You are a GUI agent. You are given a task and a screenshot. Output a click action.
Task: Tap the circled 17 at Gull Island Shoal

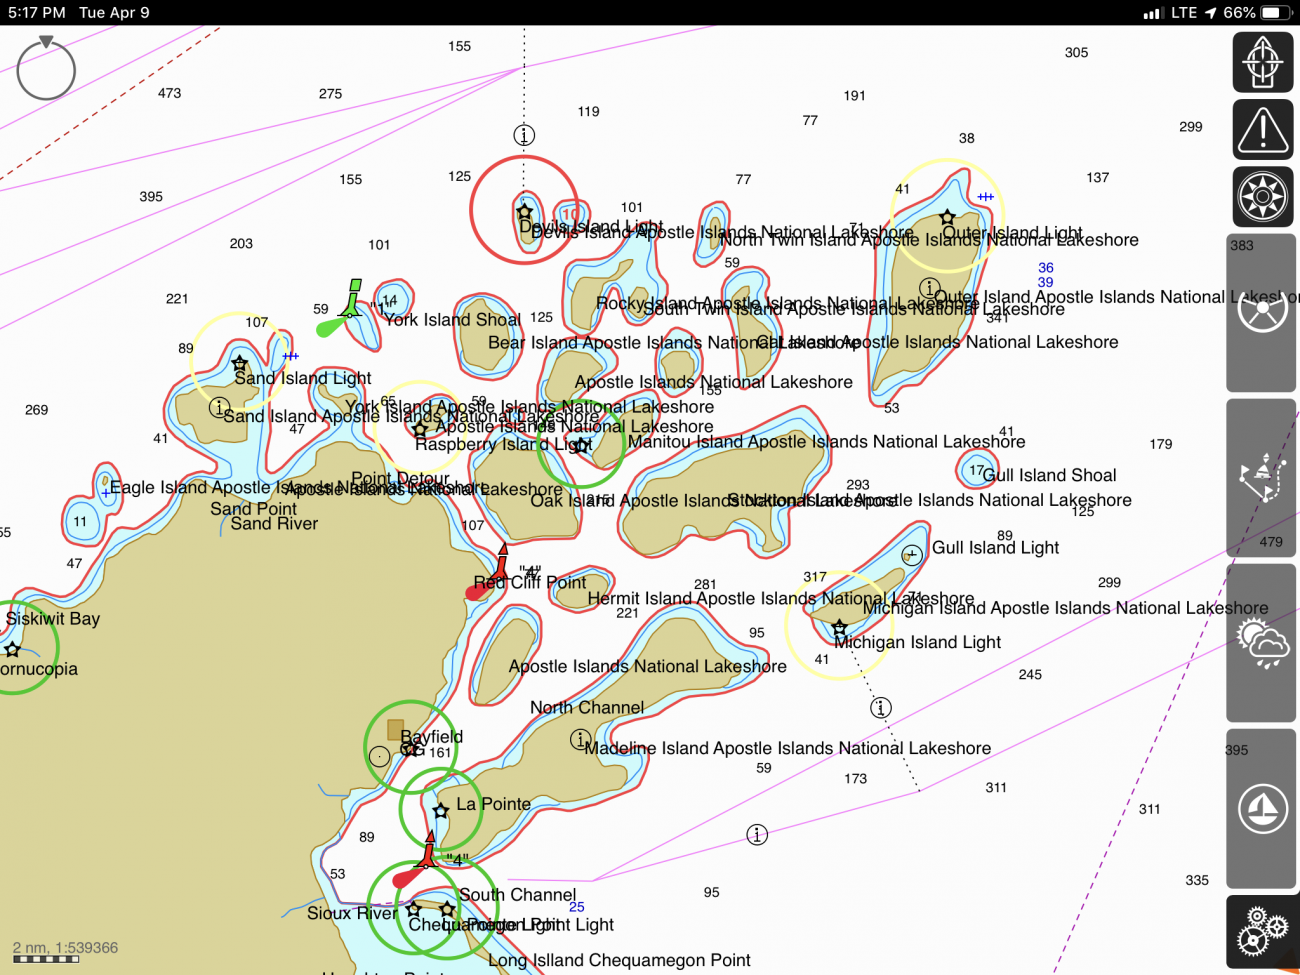976,470
